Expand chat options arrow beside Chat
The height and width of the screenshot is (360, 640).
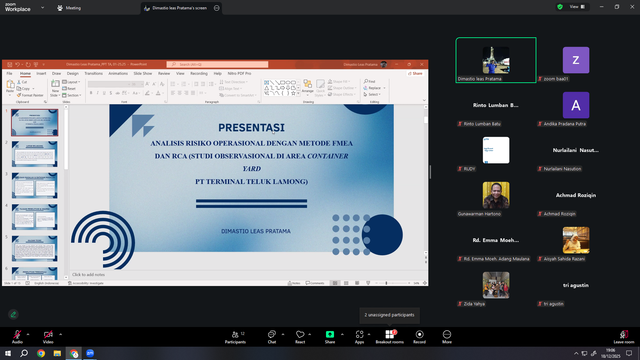tap(283, 334)
